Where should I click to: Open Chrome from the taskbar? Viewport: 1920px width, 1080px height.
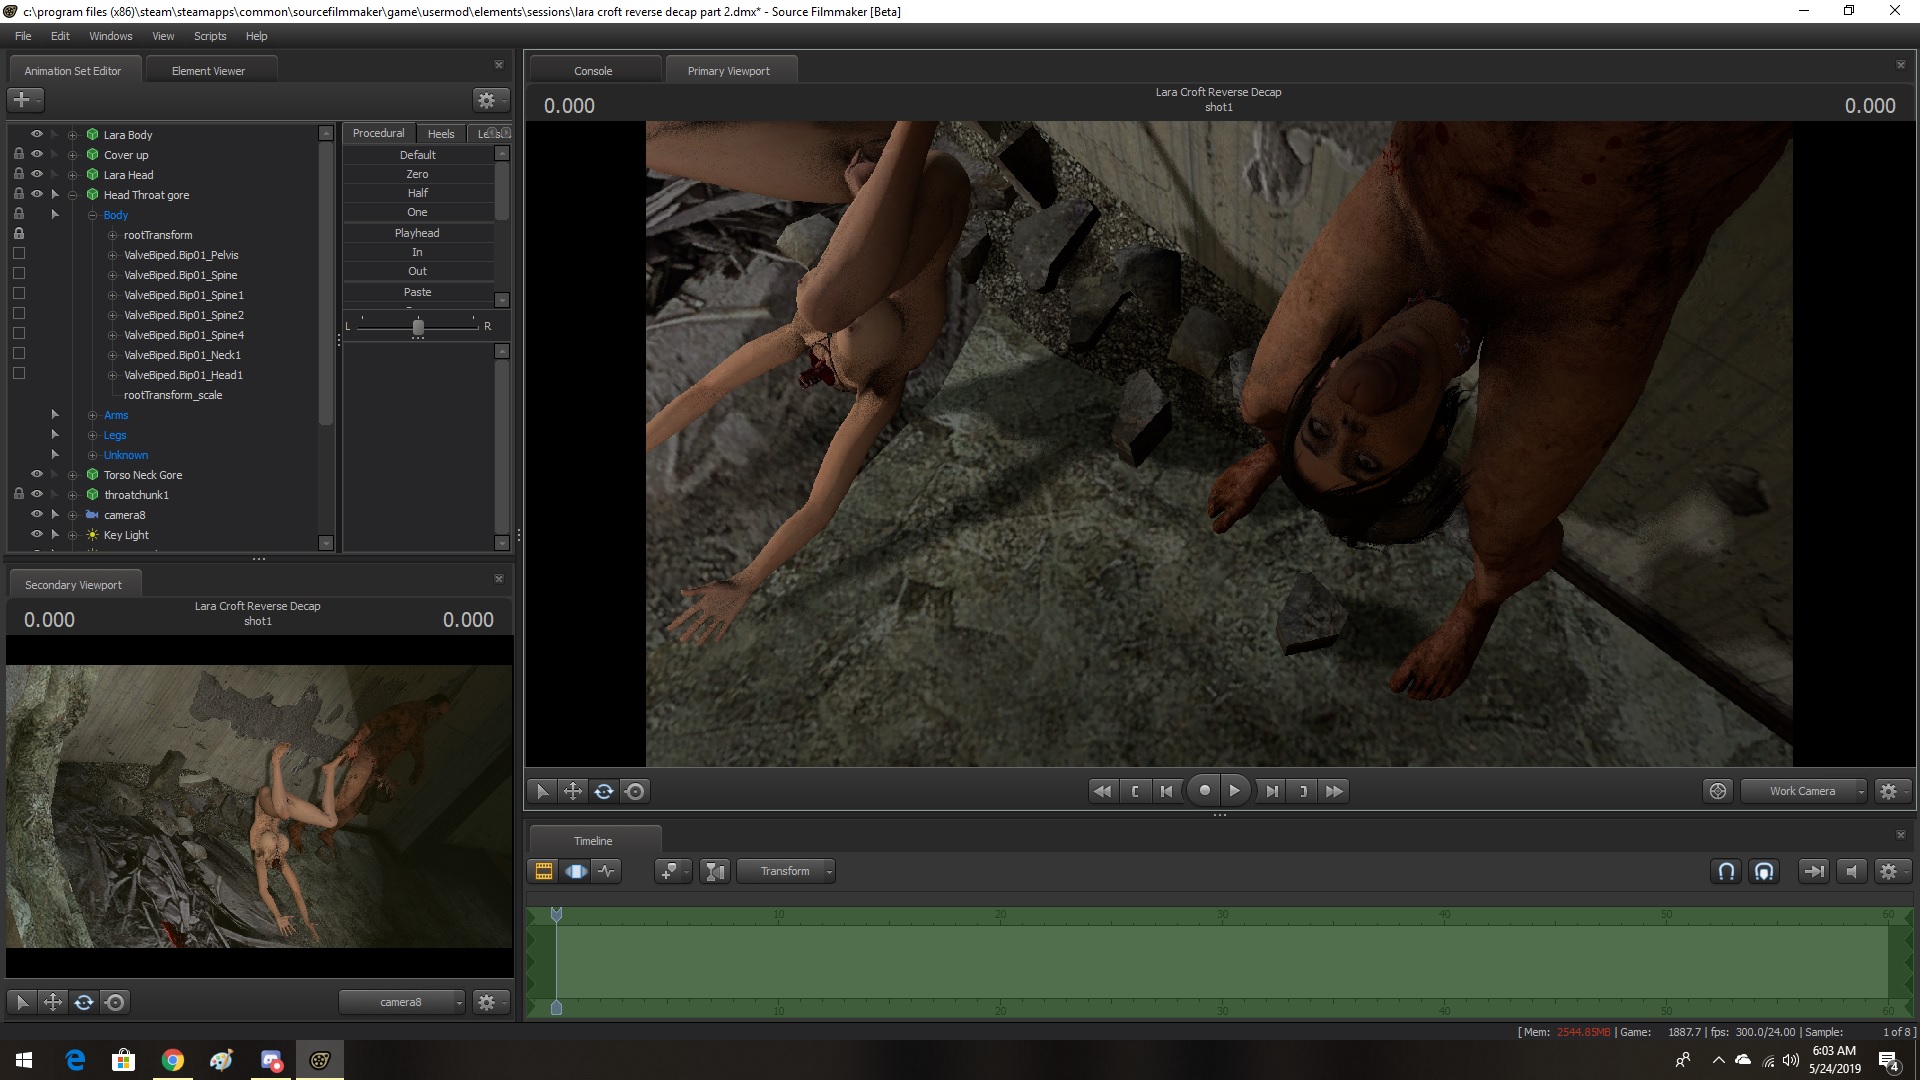[173, 1060]
